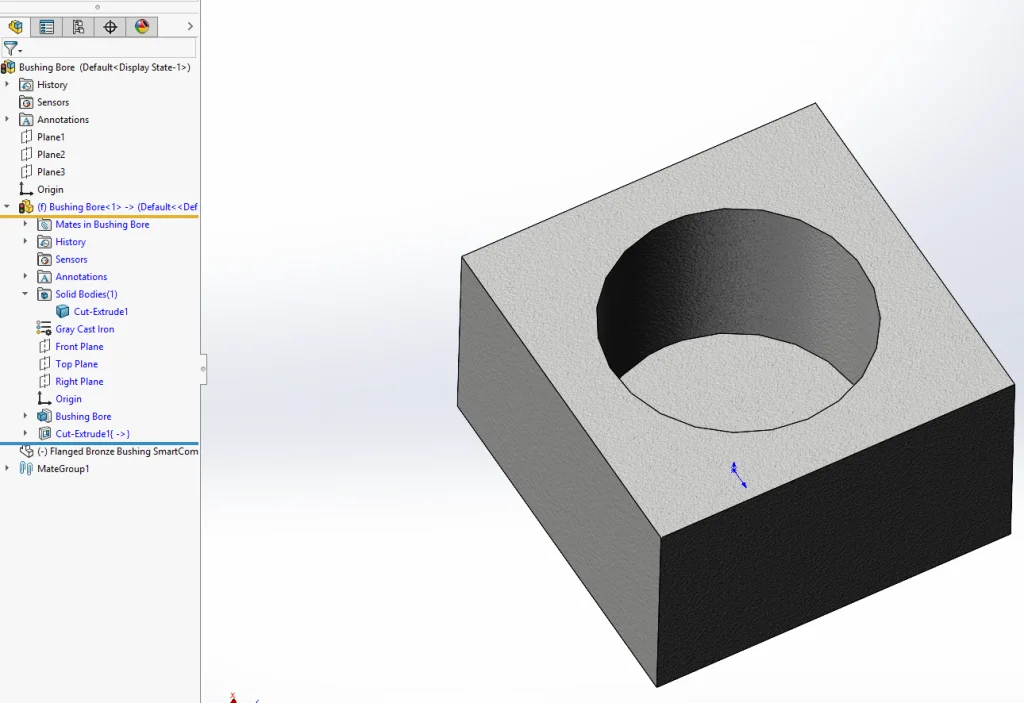Select the MateGroup1 paperclip icon
The width and height of the screenshot is (1024, 703).
26,468
